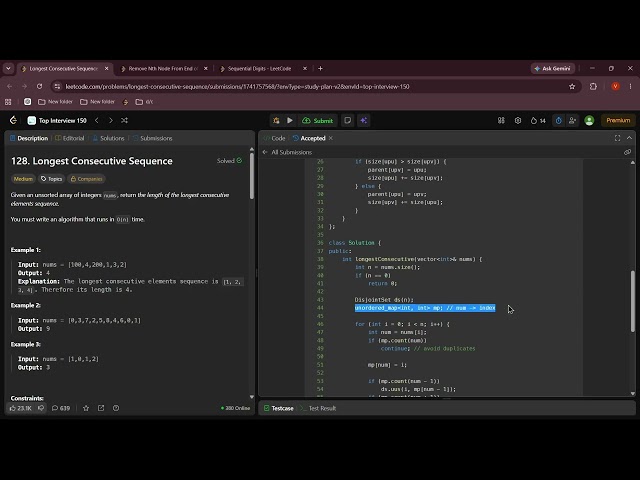This screenshot has height=480, width=640.
Task: Pick a random problem with shuffle icon
Action: 124,120
